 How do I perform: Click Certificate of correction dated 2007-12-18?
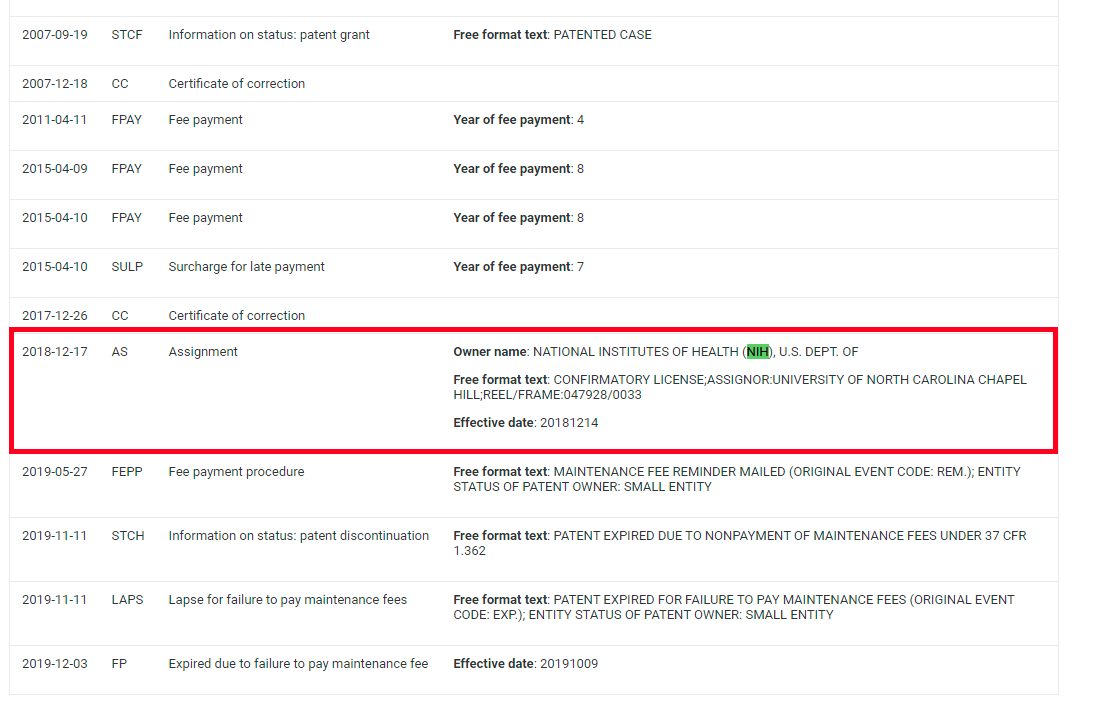[237, 84]
